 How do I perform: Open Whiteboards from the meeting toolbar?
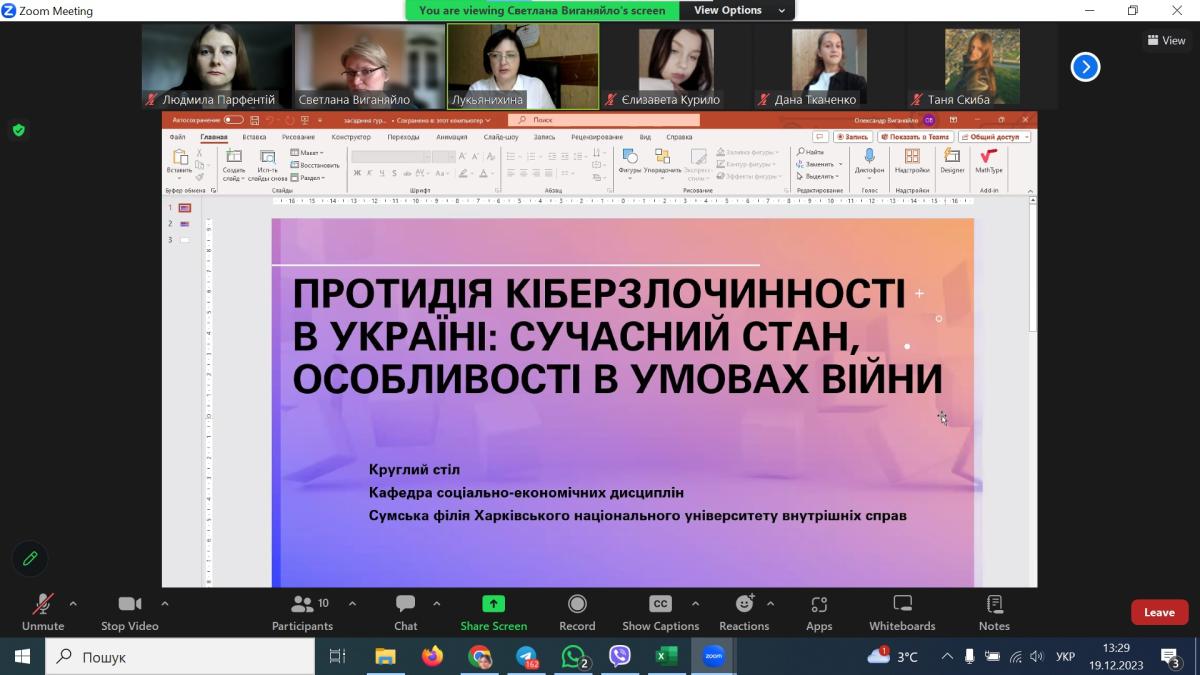point(902,612)
